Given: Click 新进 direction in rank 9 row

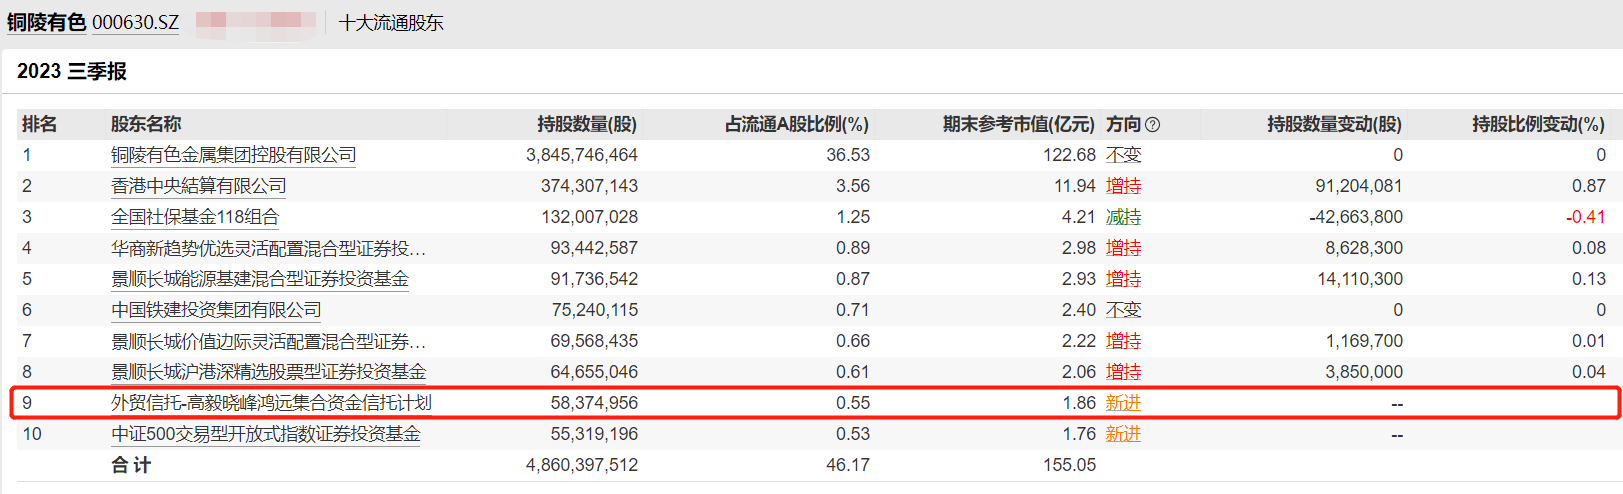Looking at the screenshot, I should point(1124,403).
